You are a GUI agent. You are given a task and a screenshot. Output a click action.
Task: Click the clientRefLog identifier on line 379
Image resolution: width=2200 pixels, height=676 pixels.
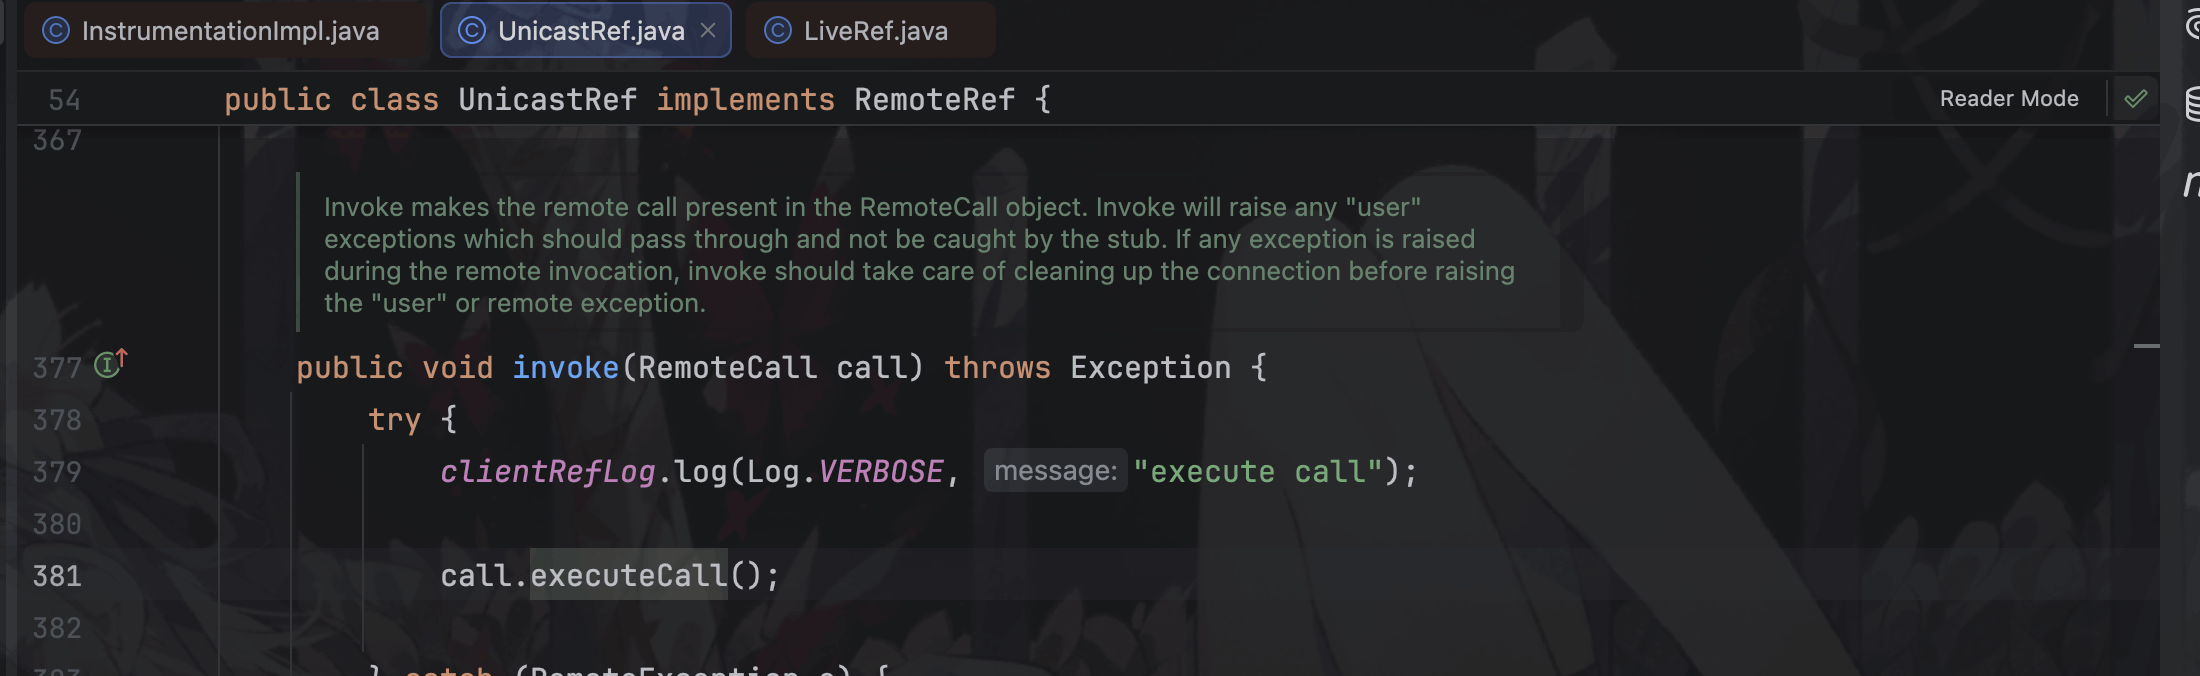click(x=548, y=470)
